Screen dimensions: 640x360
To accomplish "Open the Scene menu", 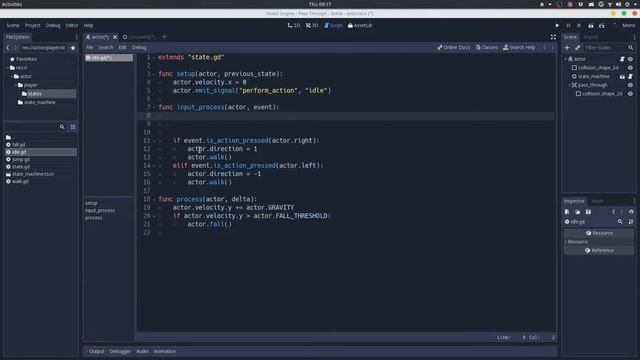I will tap(13, 25).
